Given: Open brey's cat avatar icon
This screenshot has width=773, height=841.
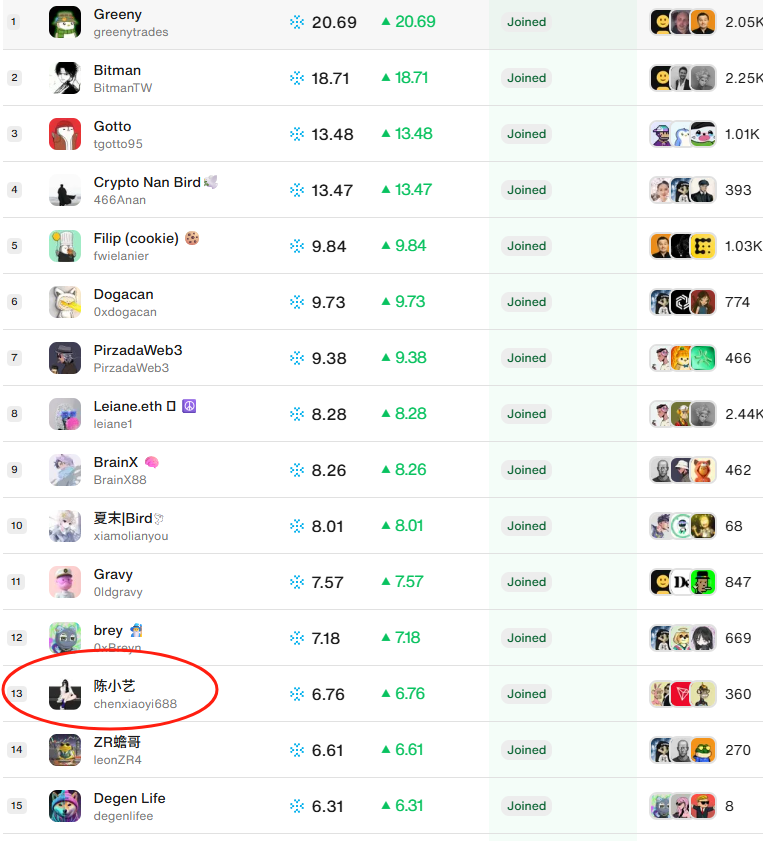Looking at the screenshot, I should coord(65,638).
